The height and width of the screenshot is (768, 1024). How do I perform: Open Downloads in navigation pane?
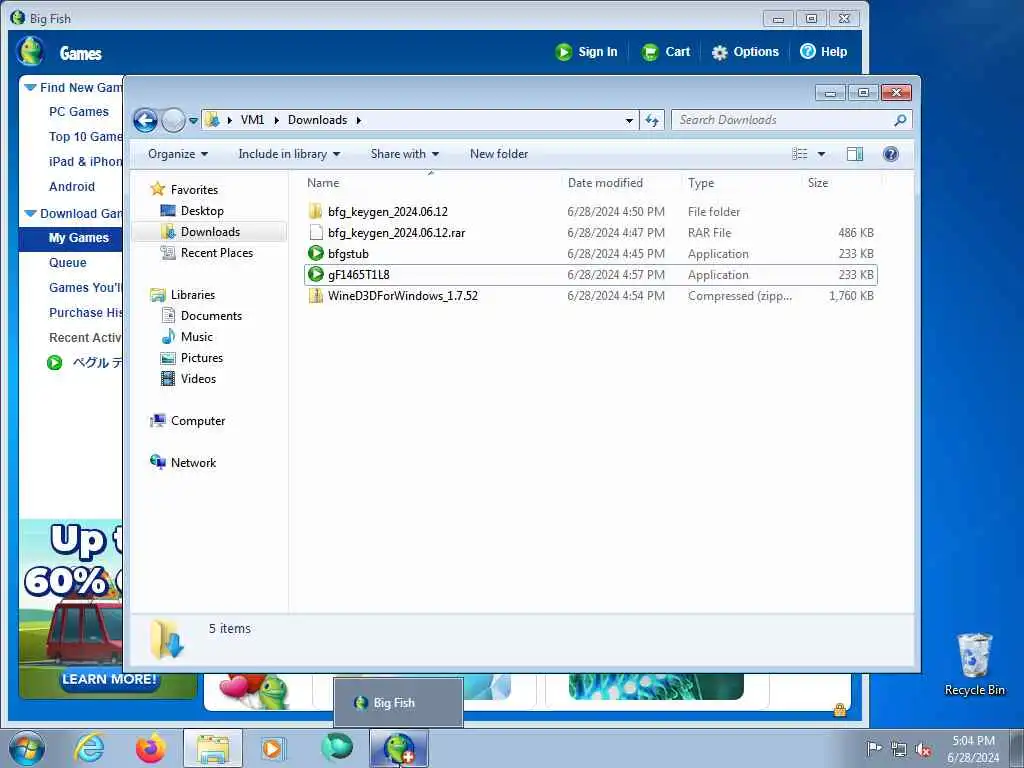tap(210, 231)
